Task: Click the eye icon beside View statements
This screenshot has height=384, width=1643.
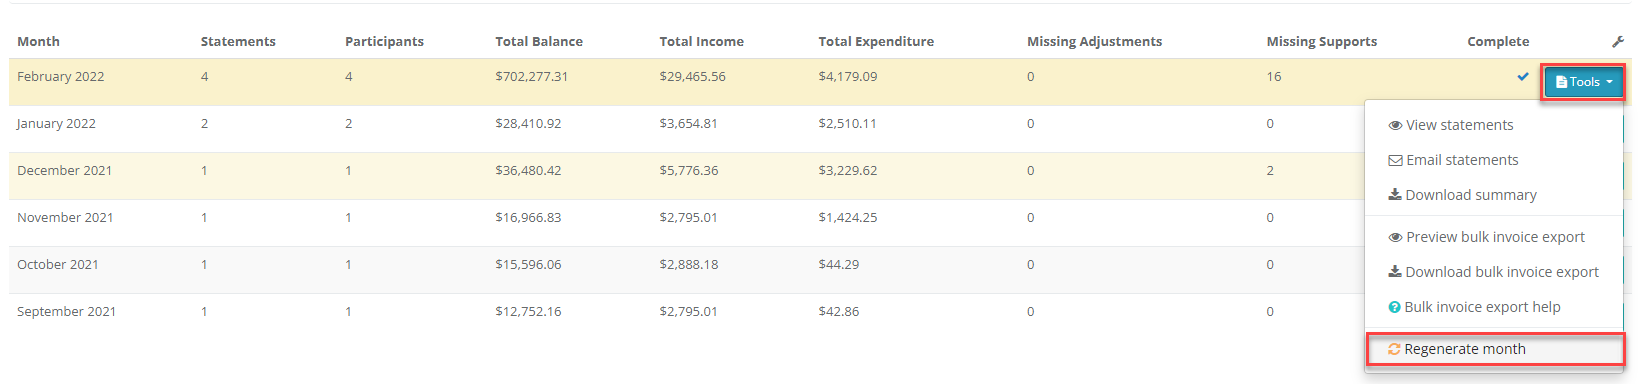Action: [x=1395, y=126]
